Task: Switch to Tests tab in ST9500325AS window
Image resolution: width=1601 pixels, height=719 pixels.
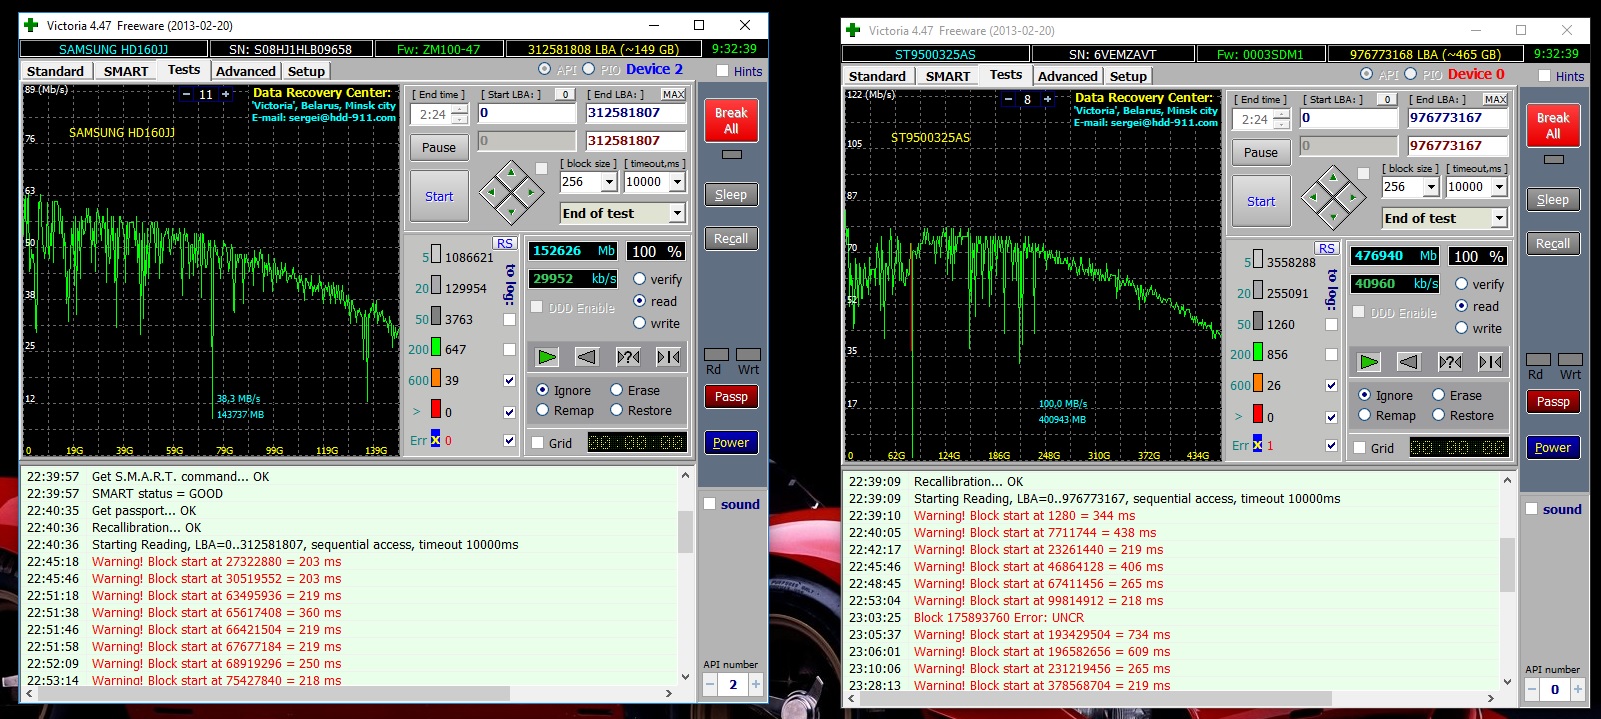Action: pos(1006,75)
